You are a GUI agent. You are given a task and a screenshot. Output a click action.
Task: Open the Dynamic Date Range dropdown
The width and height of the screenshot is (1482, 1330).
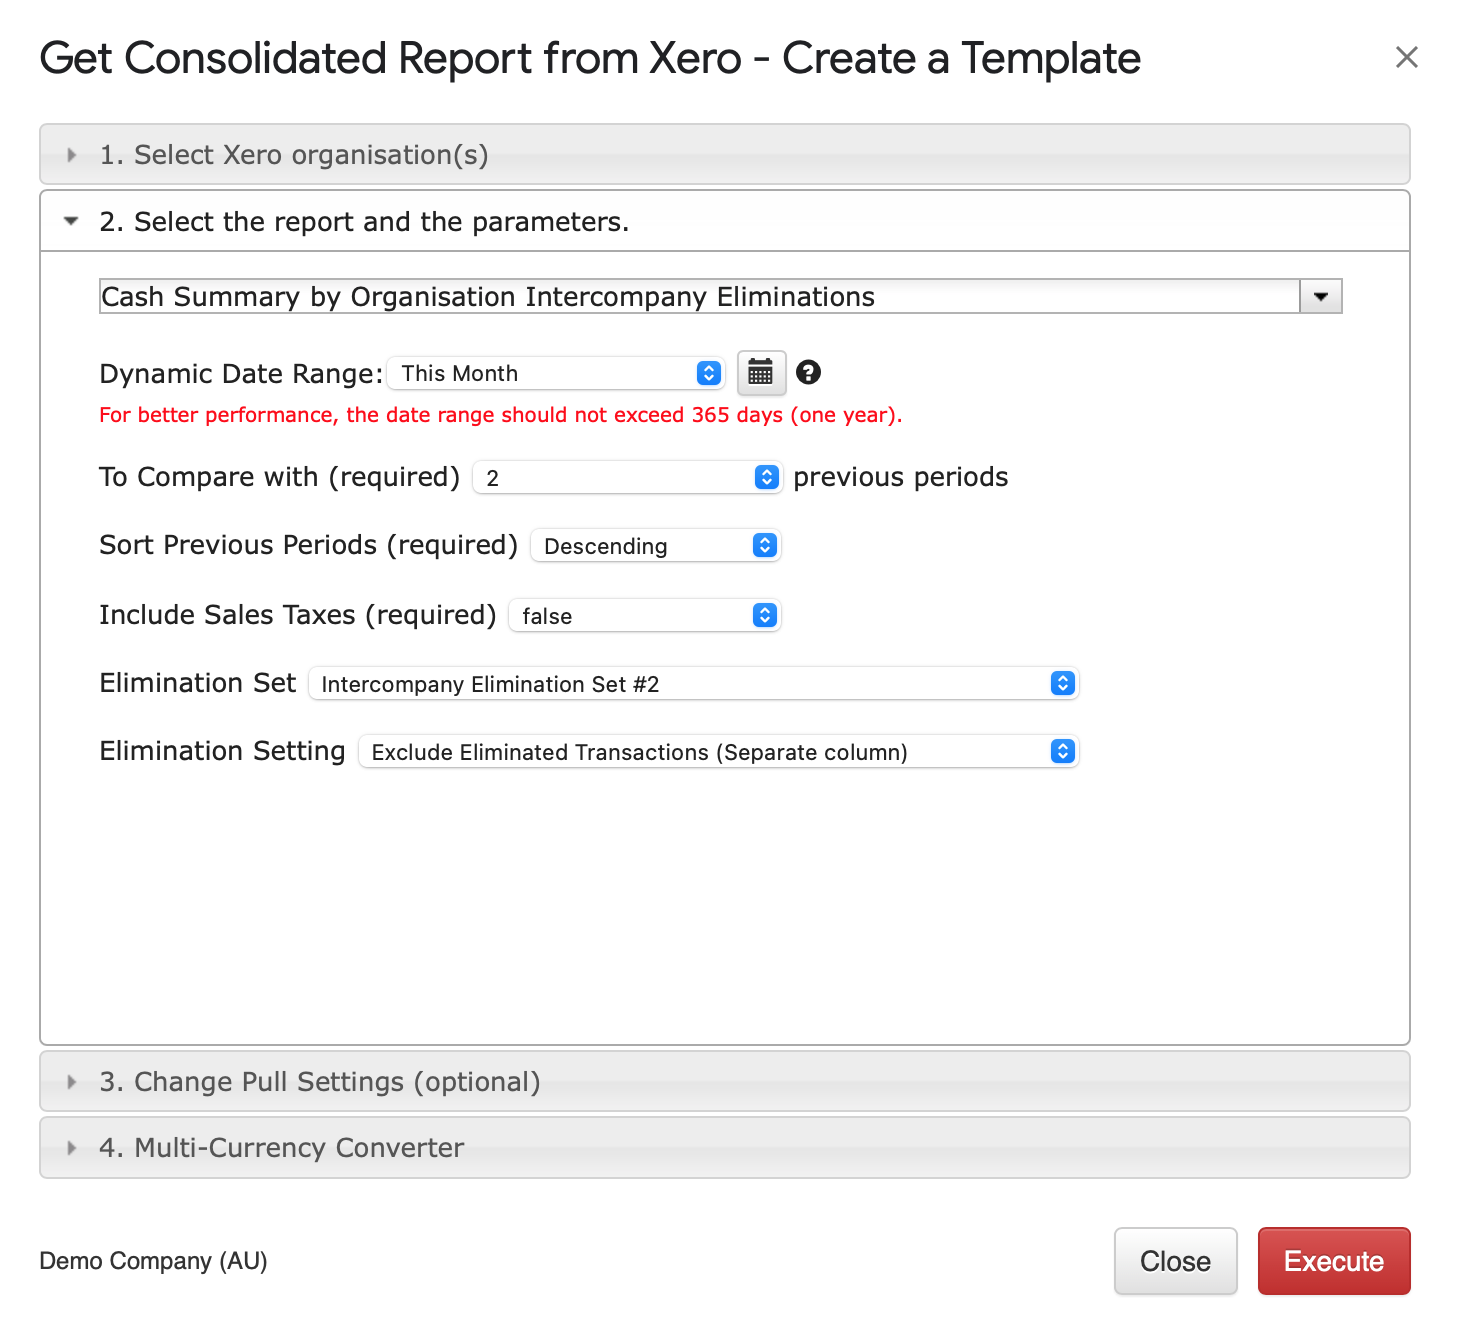(x=556, y=373)
